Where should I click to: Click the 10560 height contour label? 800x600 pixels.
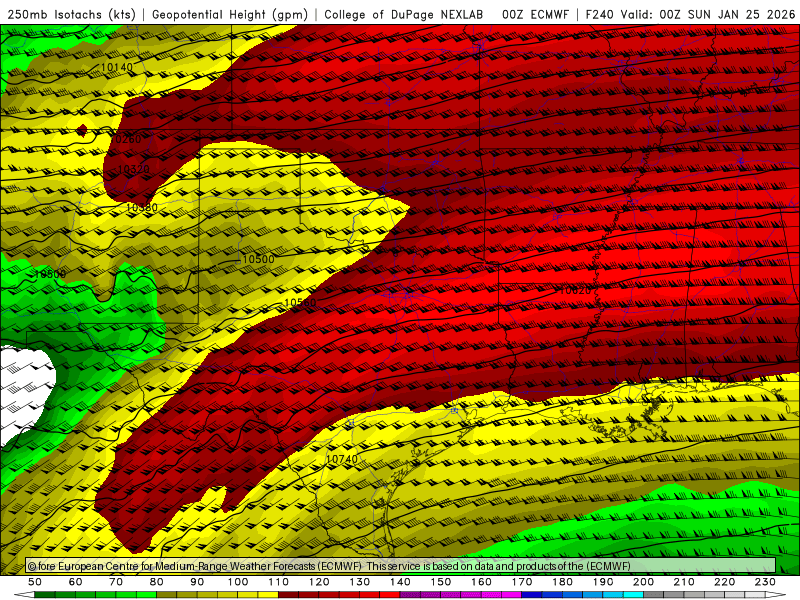[x=300, y=302]
